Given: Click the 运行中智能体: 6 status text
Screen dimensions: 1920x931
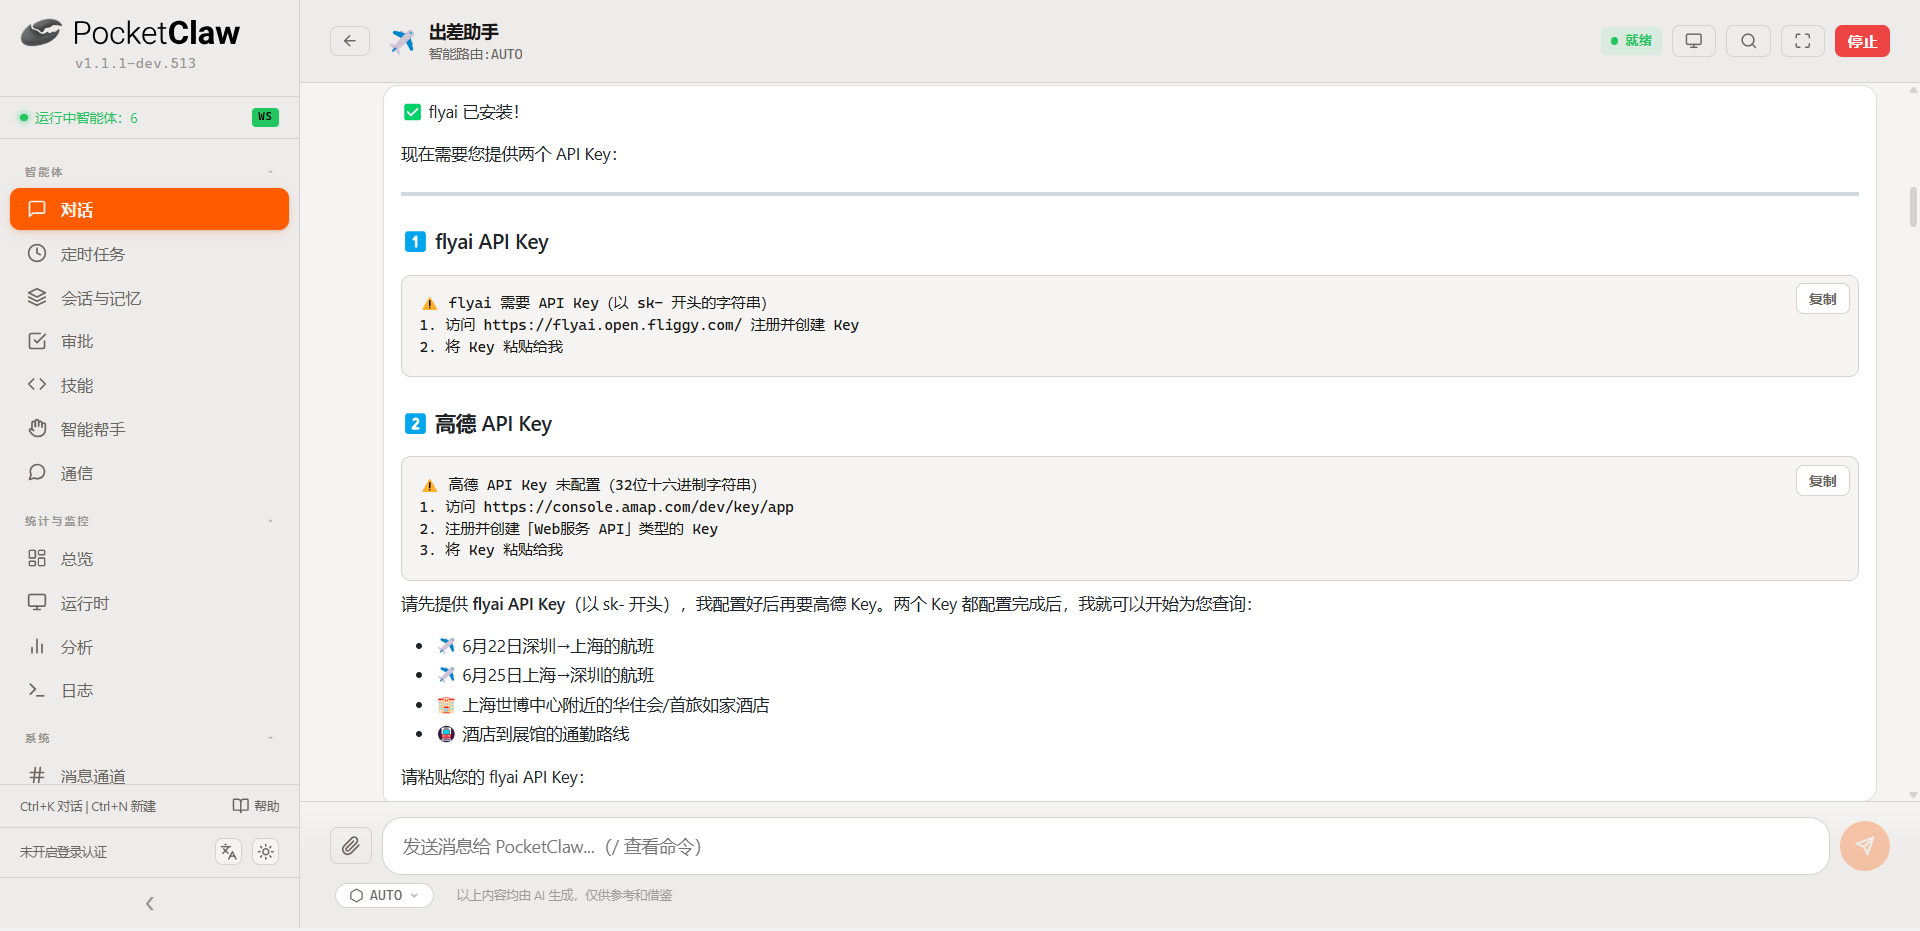Looking at the screenshot, I should point(86,118).
